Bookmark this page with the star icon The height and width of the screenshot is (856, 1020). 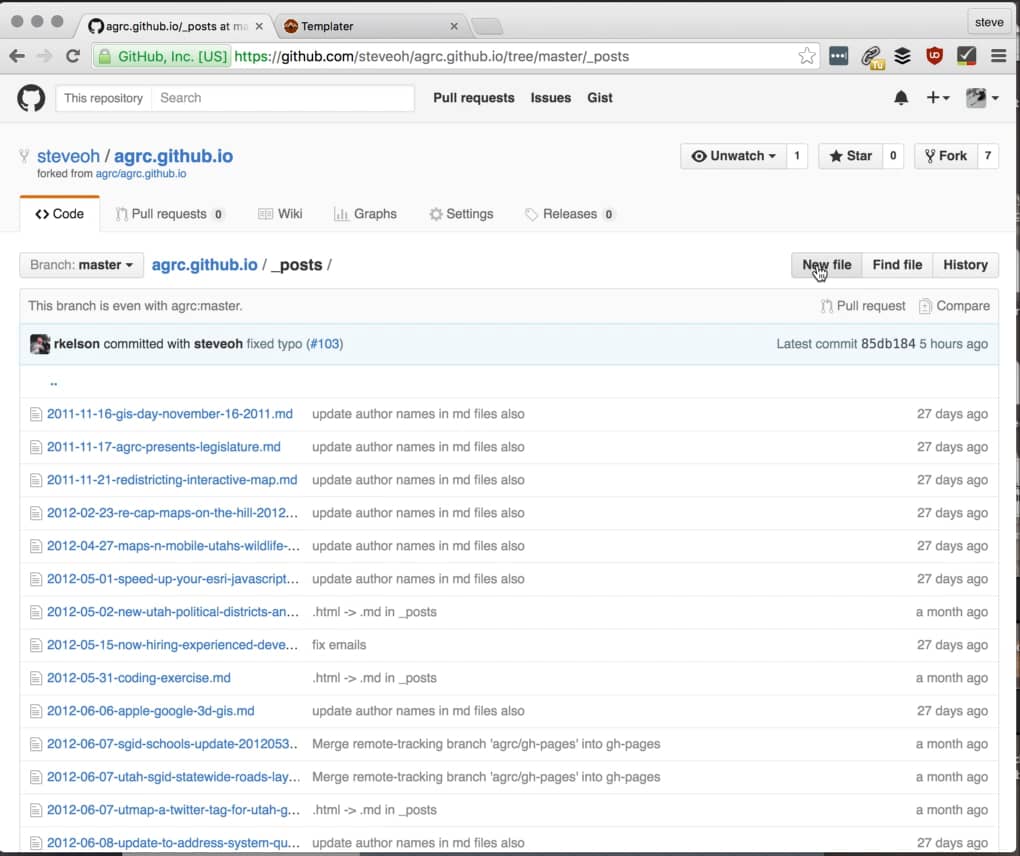(x=807, y=56)
